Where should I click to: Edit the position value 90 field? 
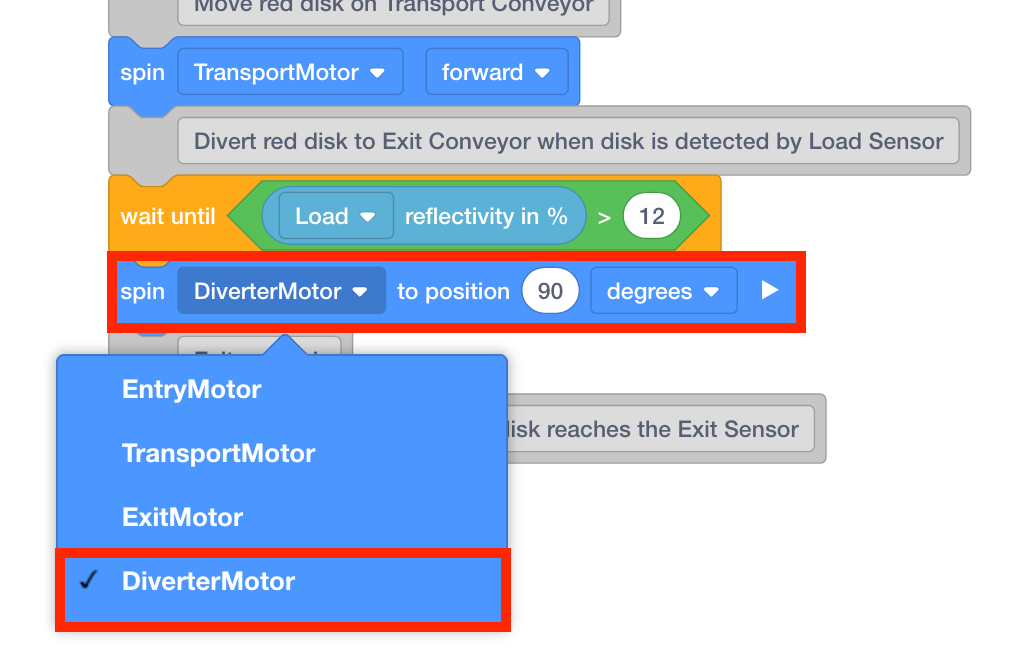pyautogui.click(x=550, y=292)
